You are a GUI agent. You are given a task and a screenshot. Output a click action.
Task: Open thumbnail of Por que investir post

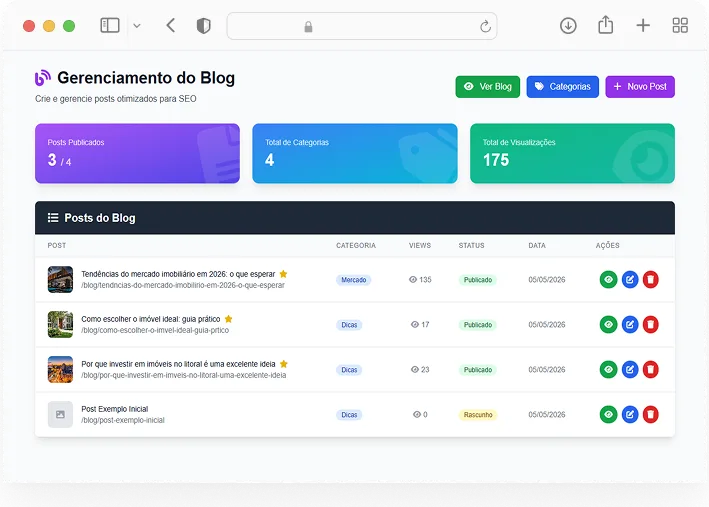click(60, 370)
